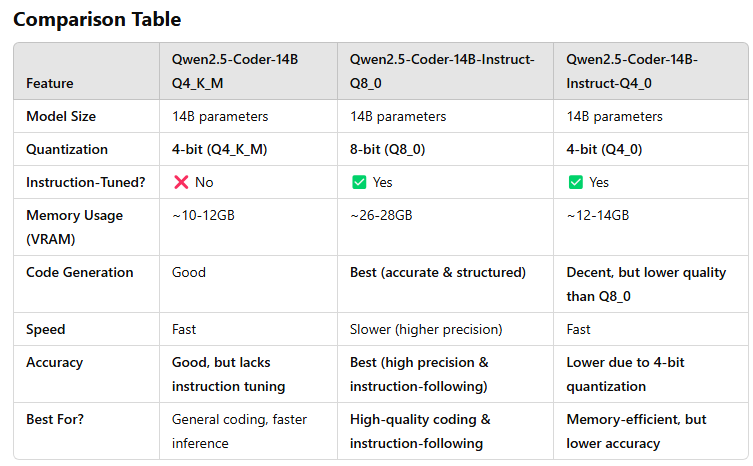Viewport: 753px width, 466px height.
Task: Click the Feature column header
Action: [x=49, y=83]
